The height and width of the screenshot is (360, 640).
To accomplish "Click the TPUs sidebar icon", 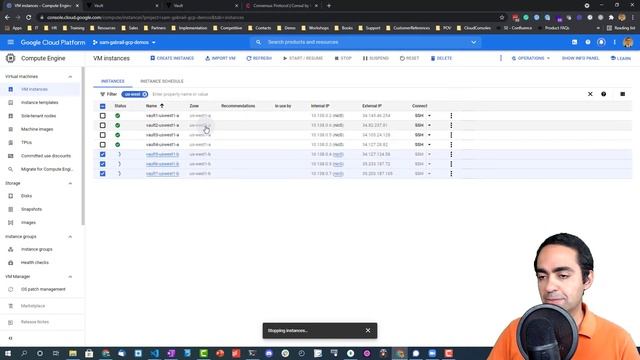I will coord(11,142).
